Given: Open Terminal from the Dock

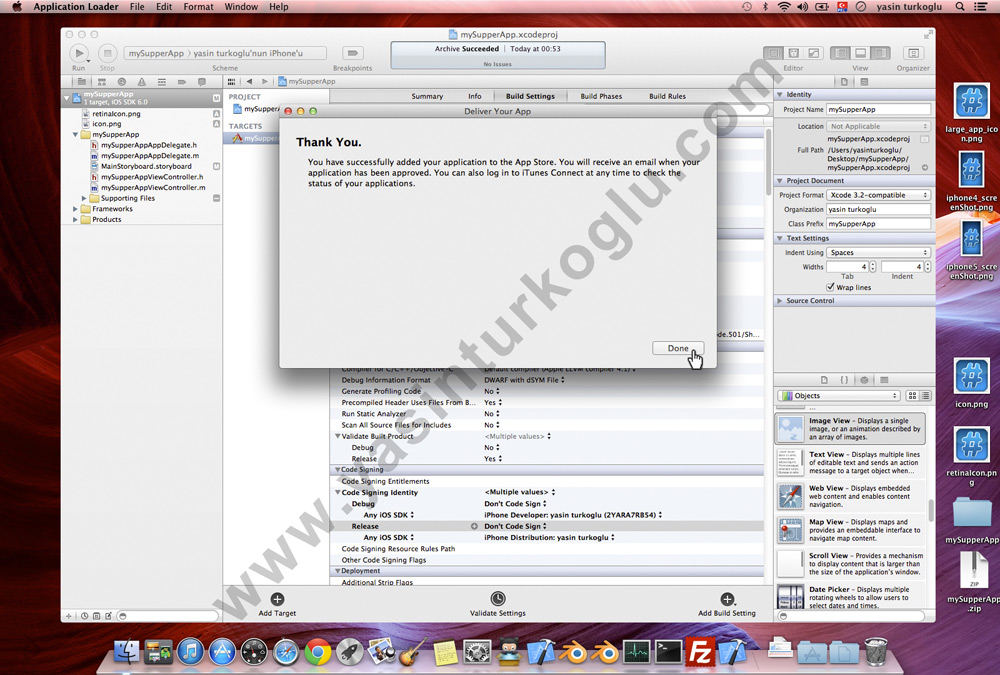Looking at the screenshot, I should tap(668, 652).
